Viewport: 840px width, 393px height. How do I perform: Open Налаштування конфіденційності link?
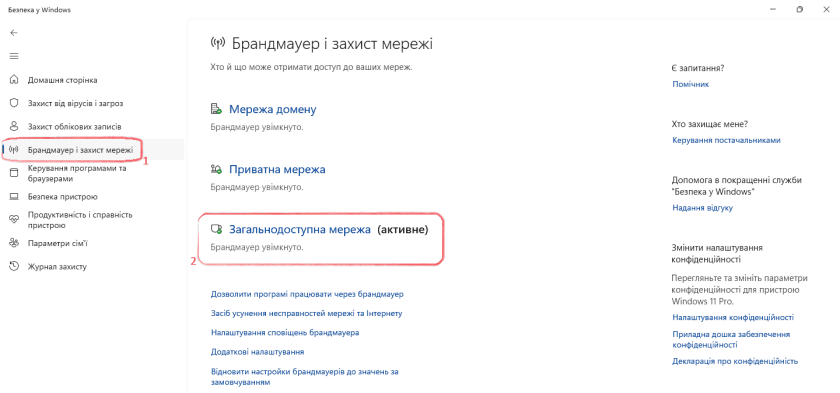tap(733, 318)
